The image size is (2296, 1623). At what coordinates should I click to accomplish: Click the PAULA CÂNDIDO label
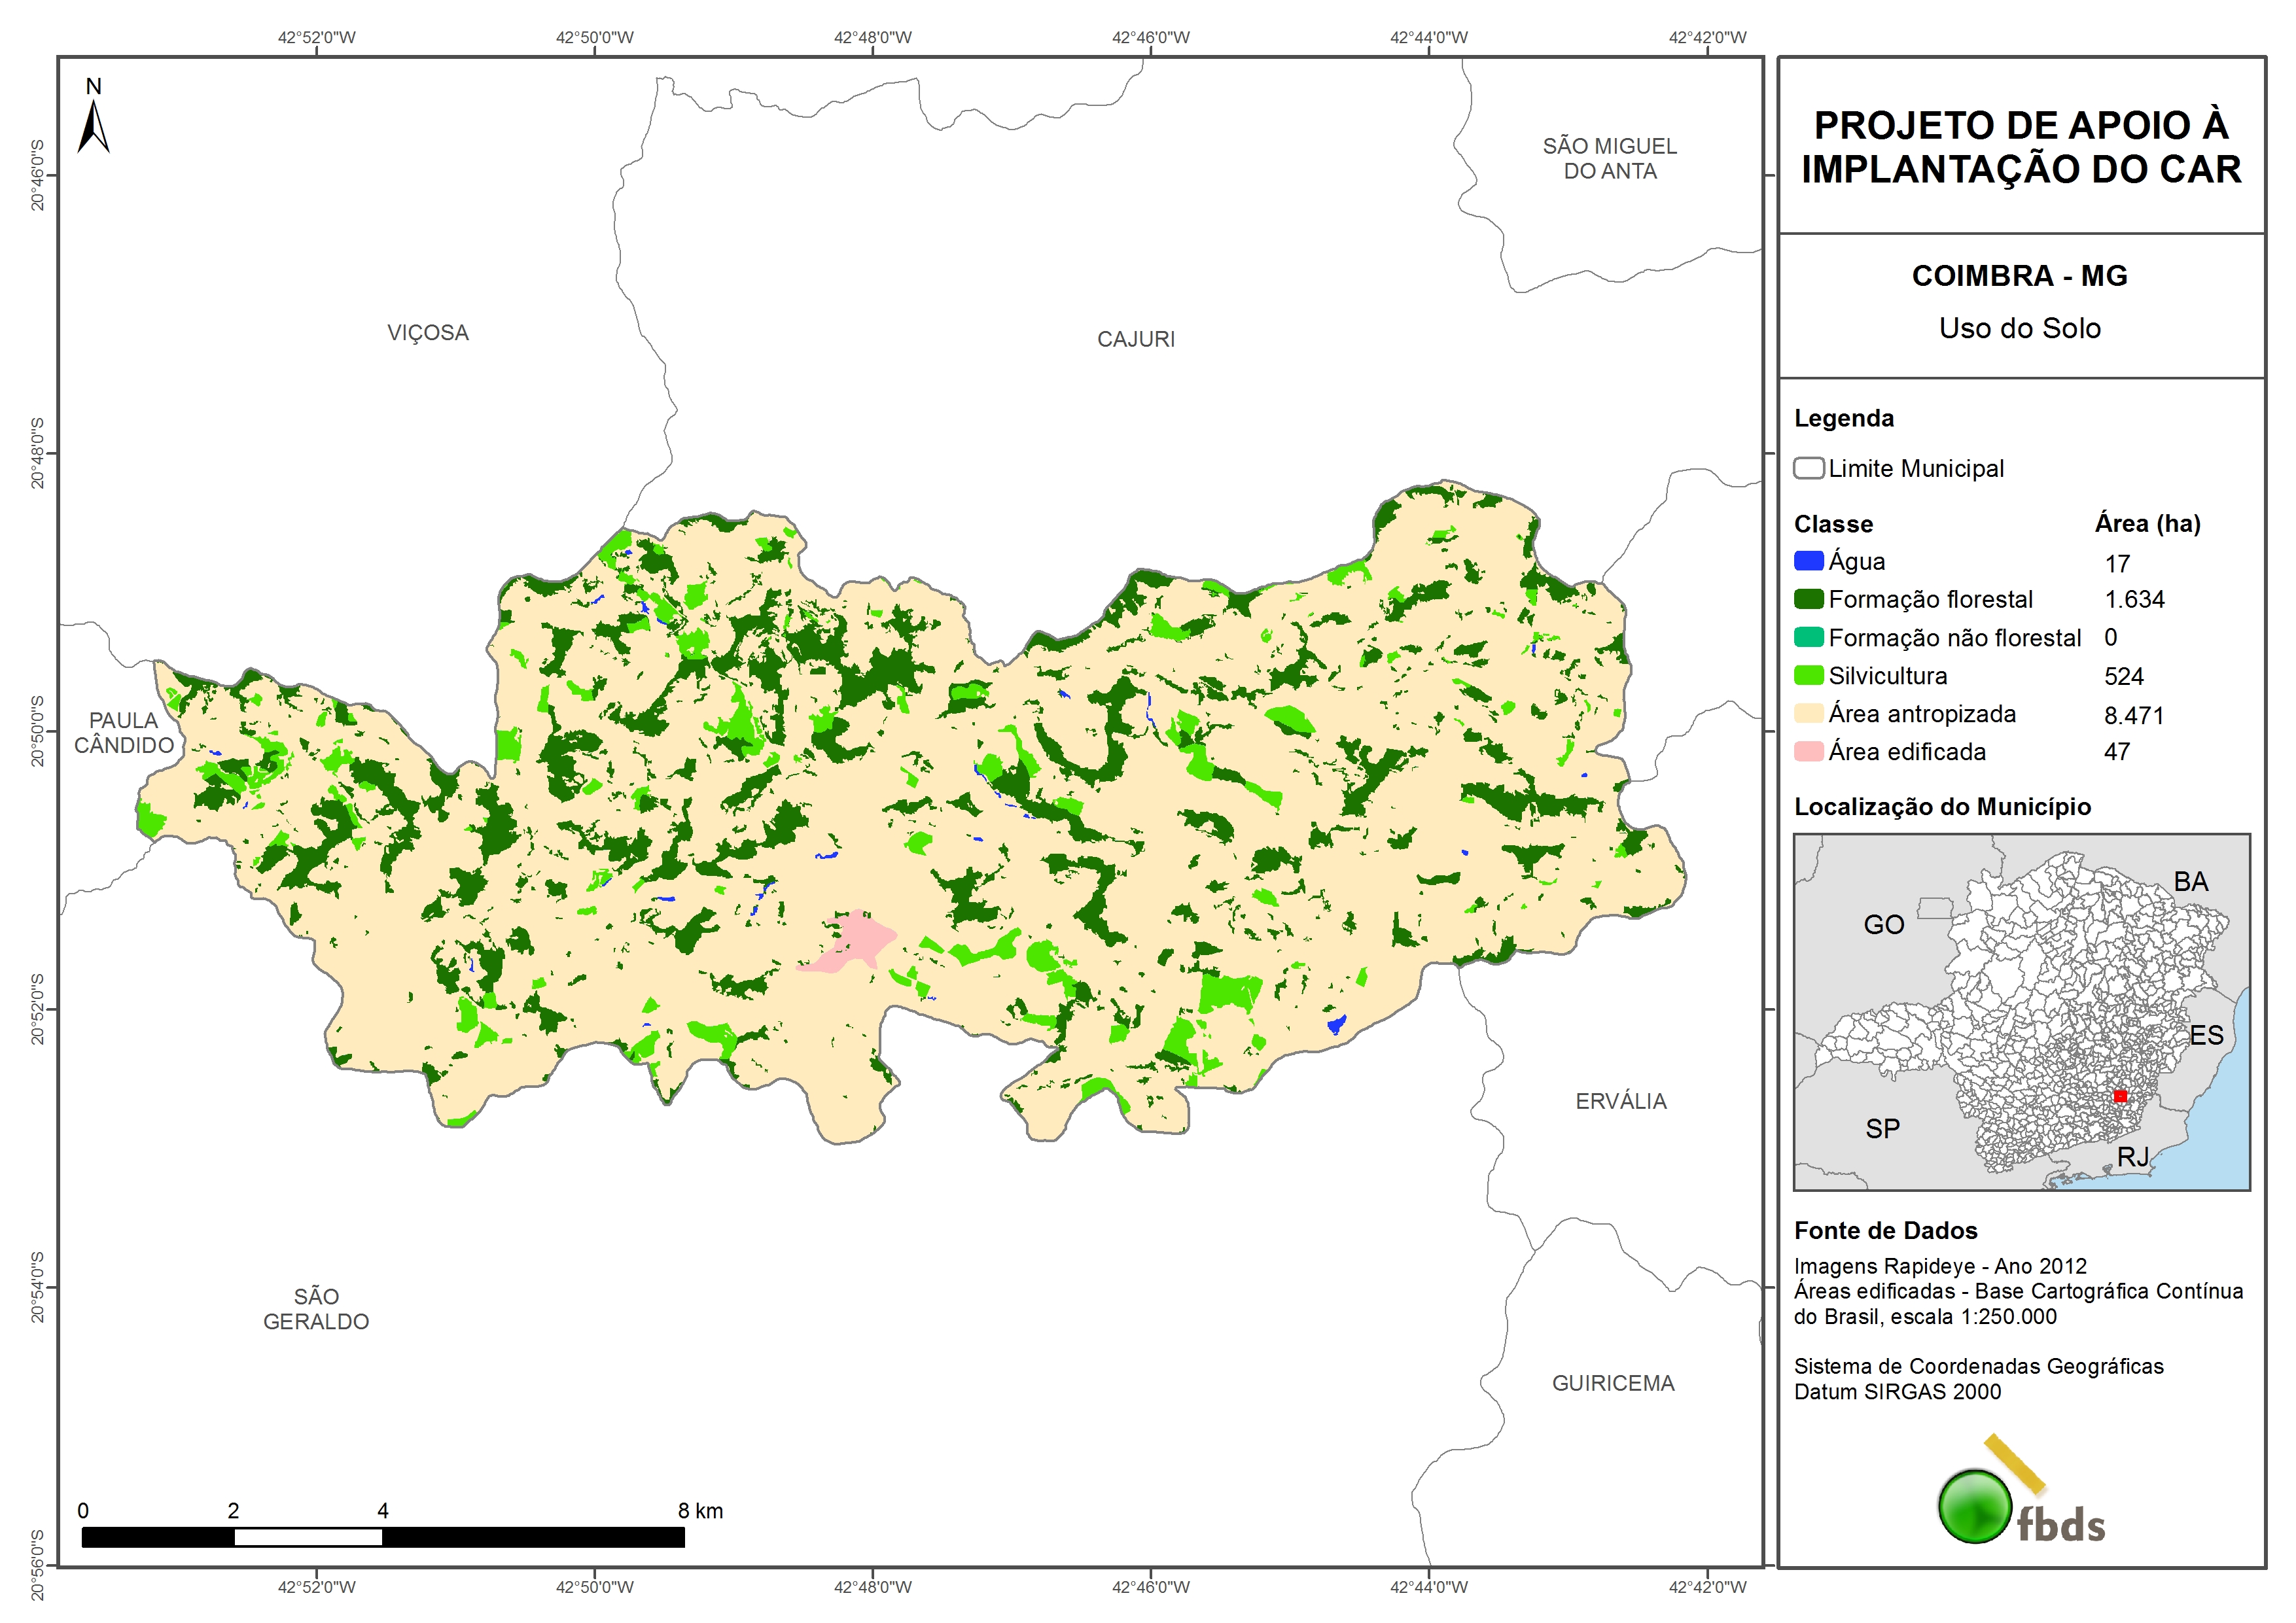124,733
